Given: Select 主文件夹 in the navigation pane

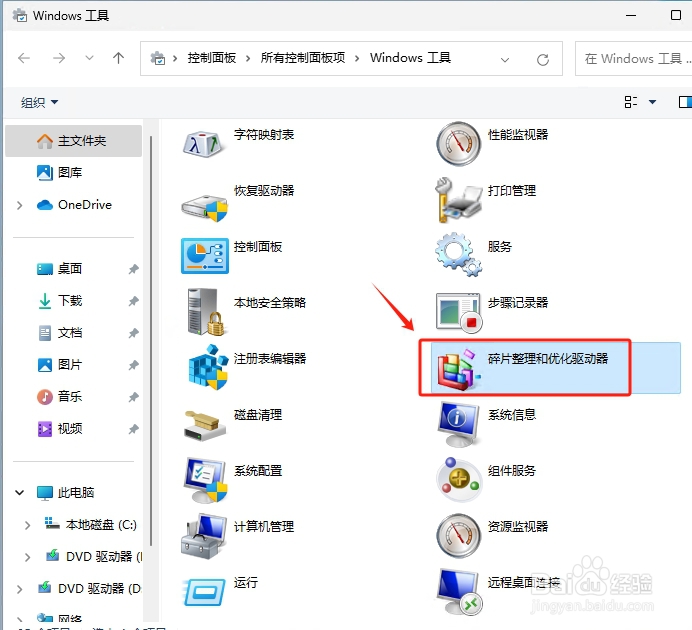Looking at the screenshot, I should [x=73, y=141].
